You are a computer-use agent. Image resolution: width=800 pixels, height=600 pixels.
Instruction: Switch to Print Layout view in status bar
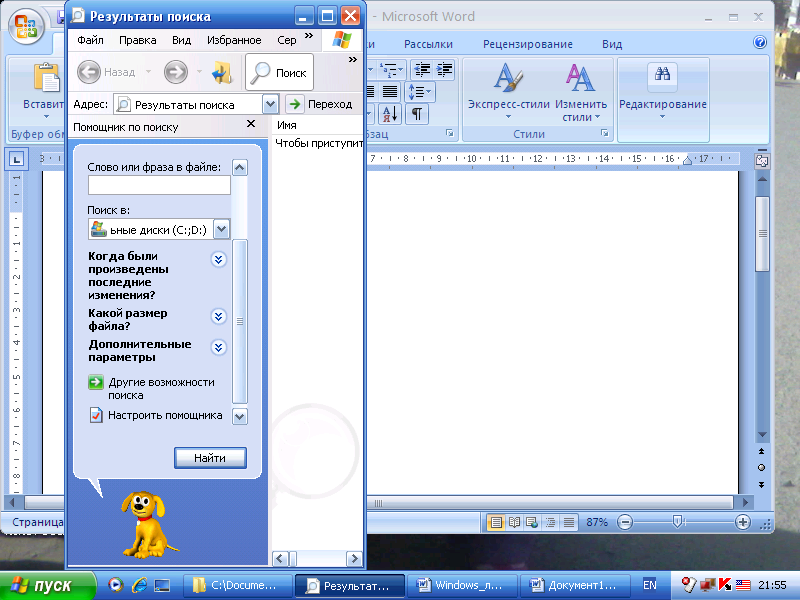click(x=496, y=522)
